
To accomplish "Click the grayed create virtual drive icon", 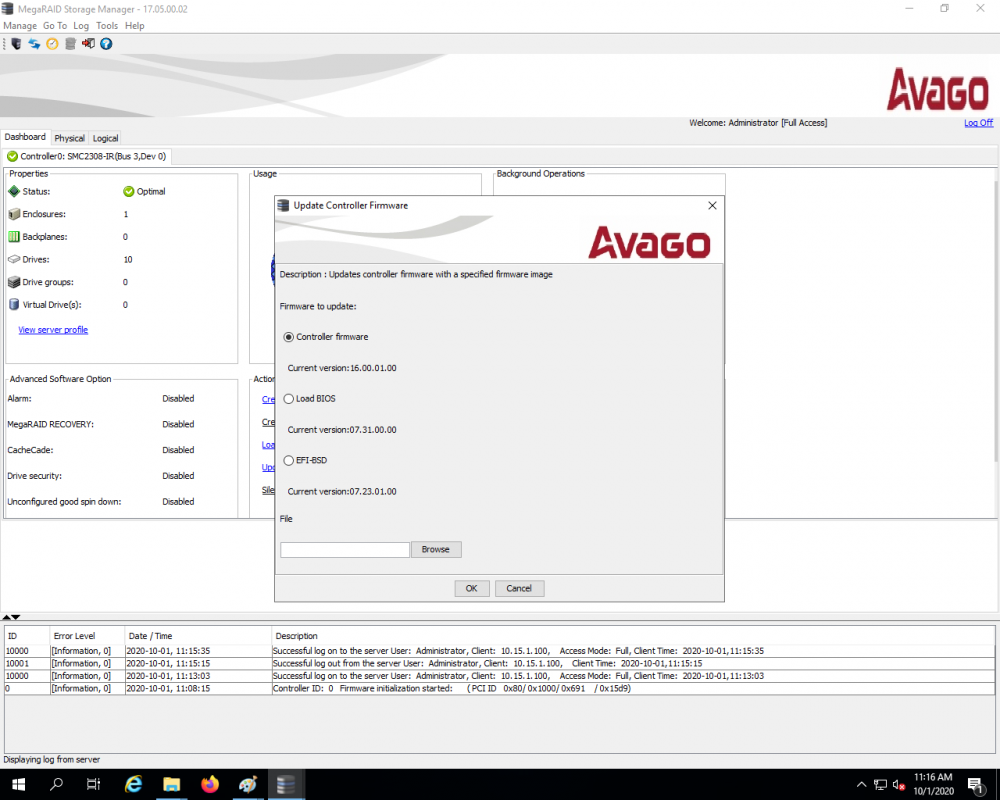I will (70, 44).
